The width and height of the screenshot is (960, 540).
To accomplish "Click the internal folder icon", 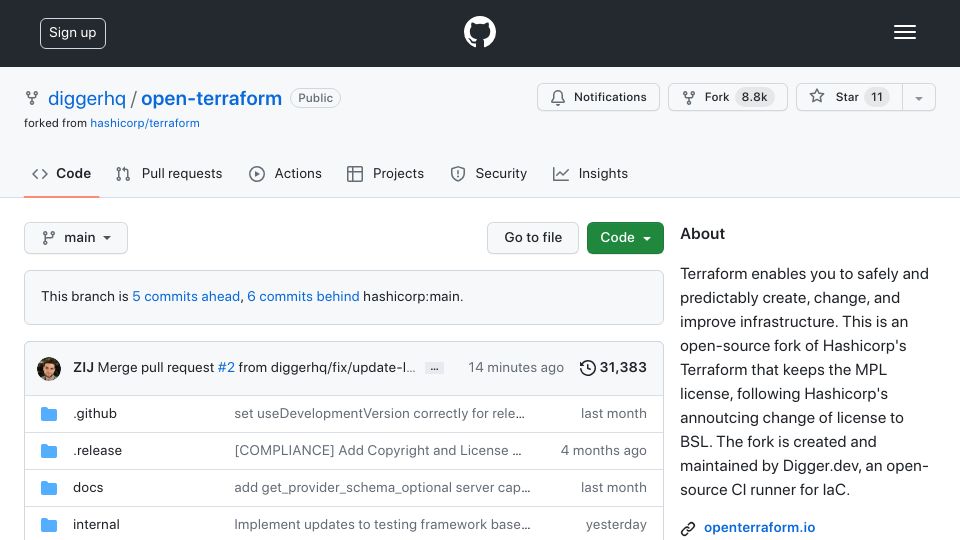I will 49,525.
